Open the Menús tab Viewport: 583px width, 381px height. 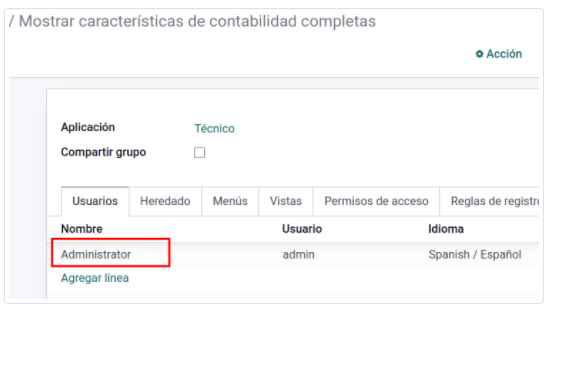[x=230, y=201]
